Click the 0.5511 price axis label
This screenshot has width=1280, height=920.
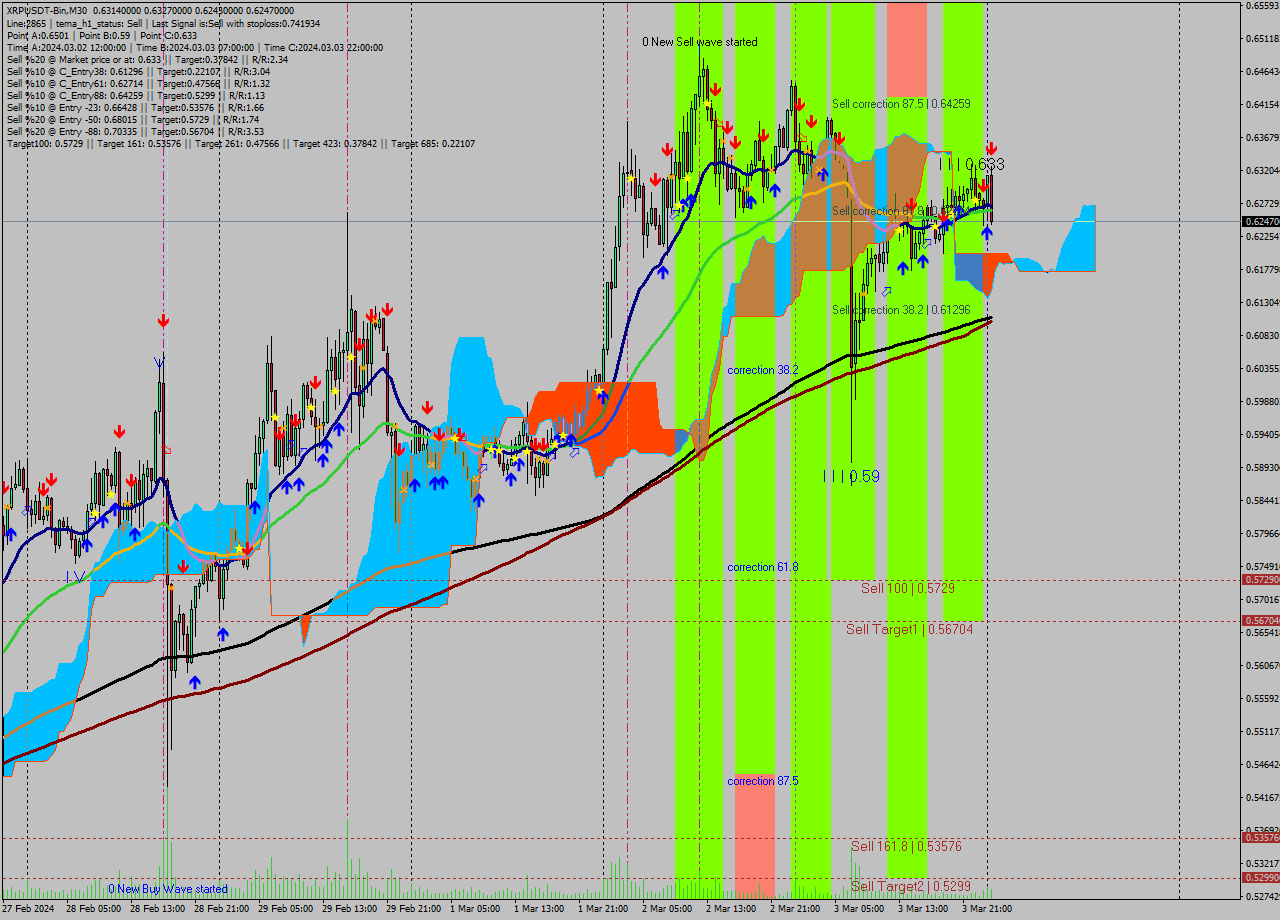1262,732
